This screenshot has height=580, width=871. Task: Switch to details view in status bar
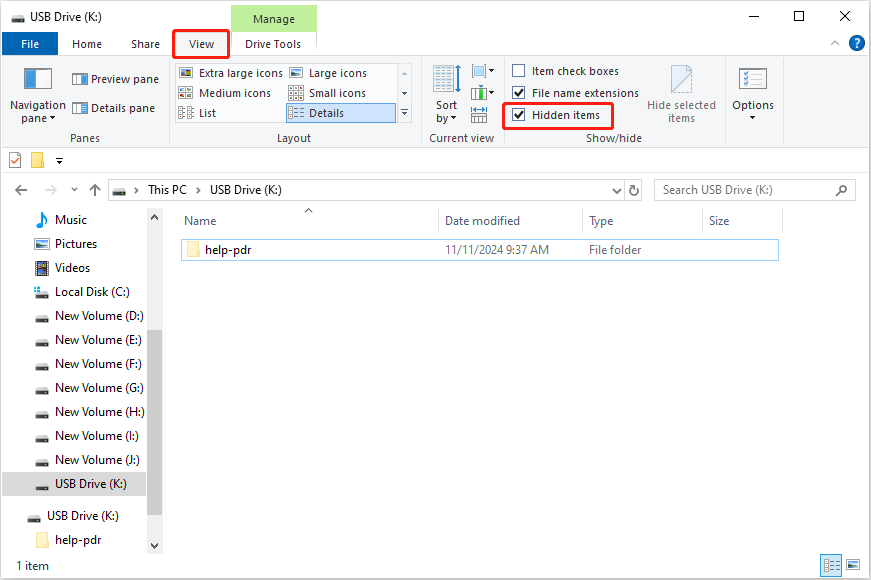point(832,566)
